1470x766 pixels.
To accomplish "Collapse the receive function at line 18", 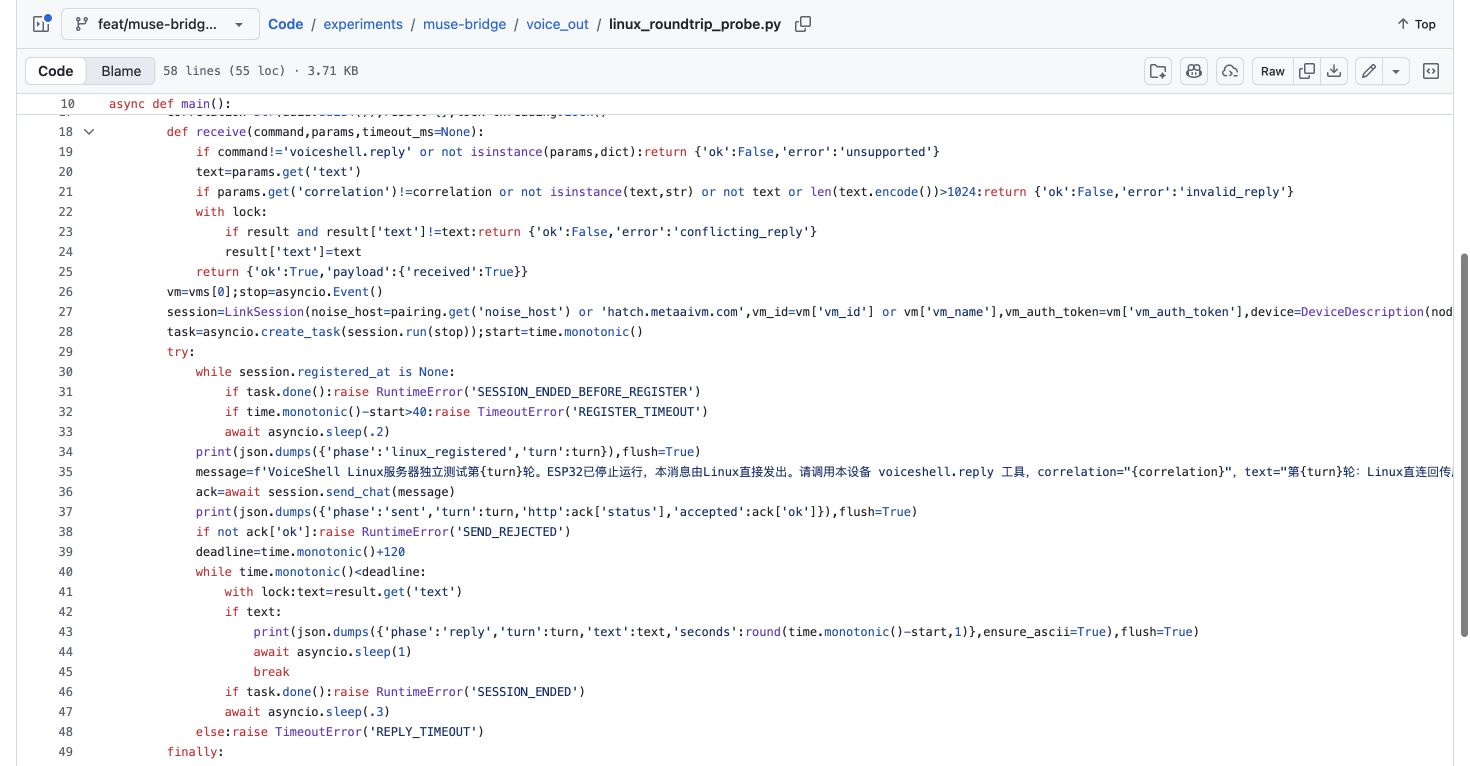I will (x=89, y=131).
